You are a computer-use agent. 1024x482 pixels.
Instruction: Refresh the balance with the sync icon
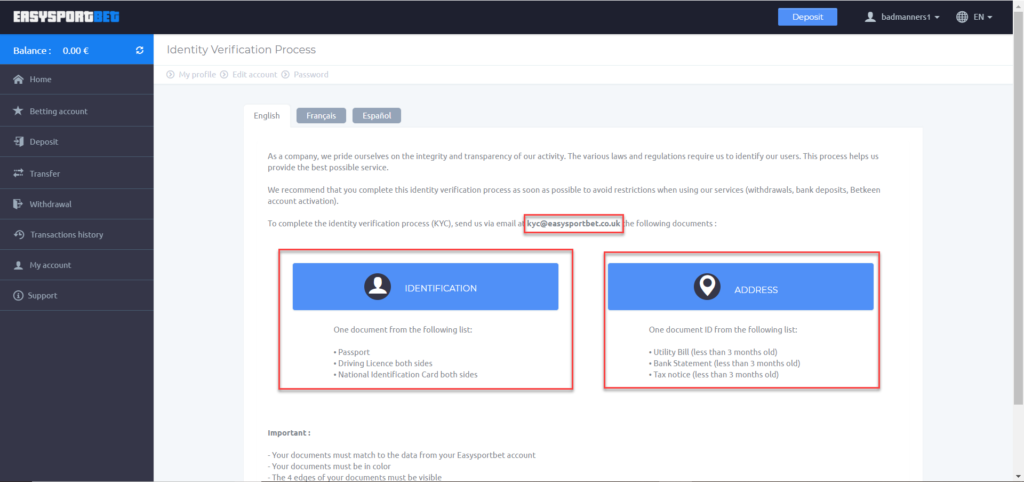point(139,50)
